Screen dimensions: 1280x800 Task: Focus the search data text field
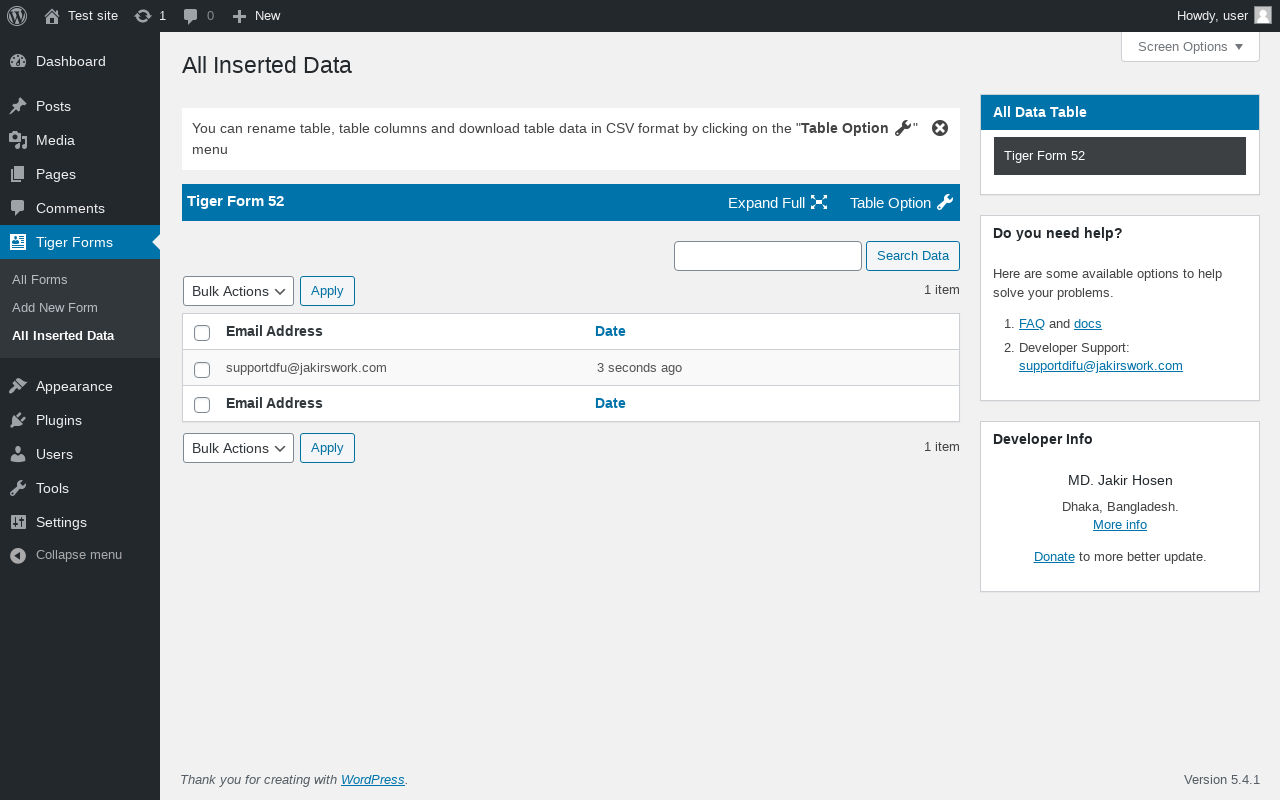768,256
